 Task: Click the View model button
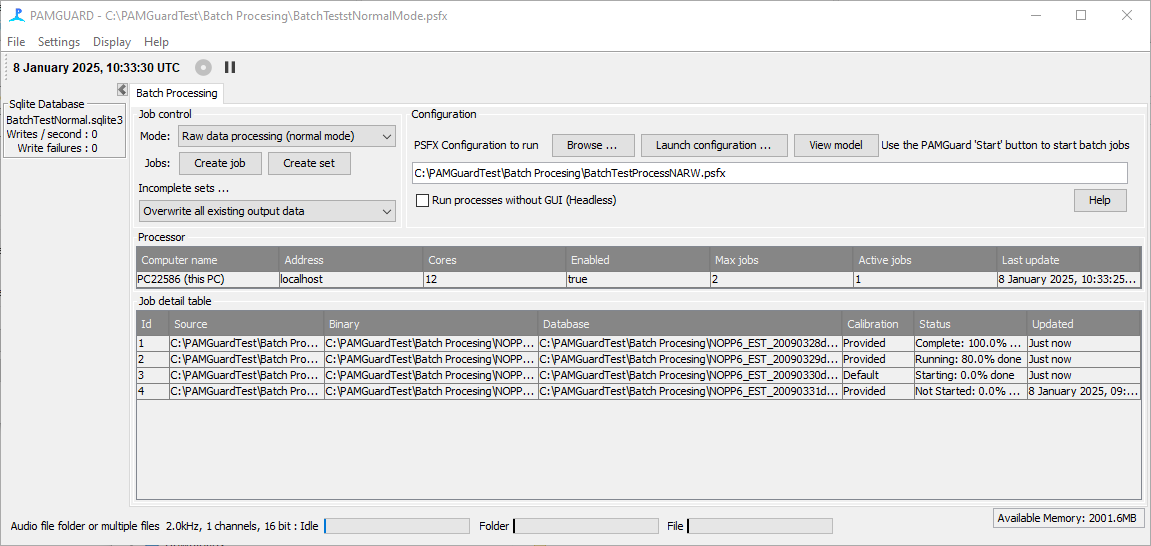pyautogui.click(x=835, y=145)
